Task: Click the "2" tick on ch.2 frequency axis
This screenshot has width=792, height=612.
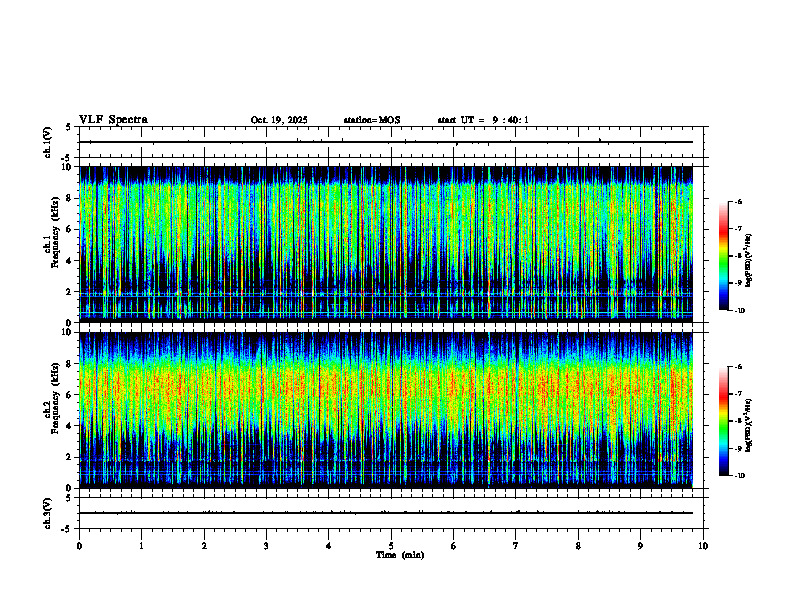Action: (x=71, y=457)
